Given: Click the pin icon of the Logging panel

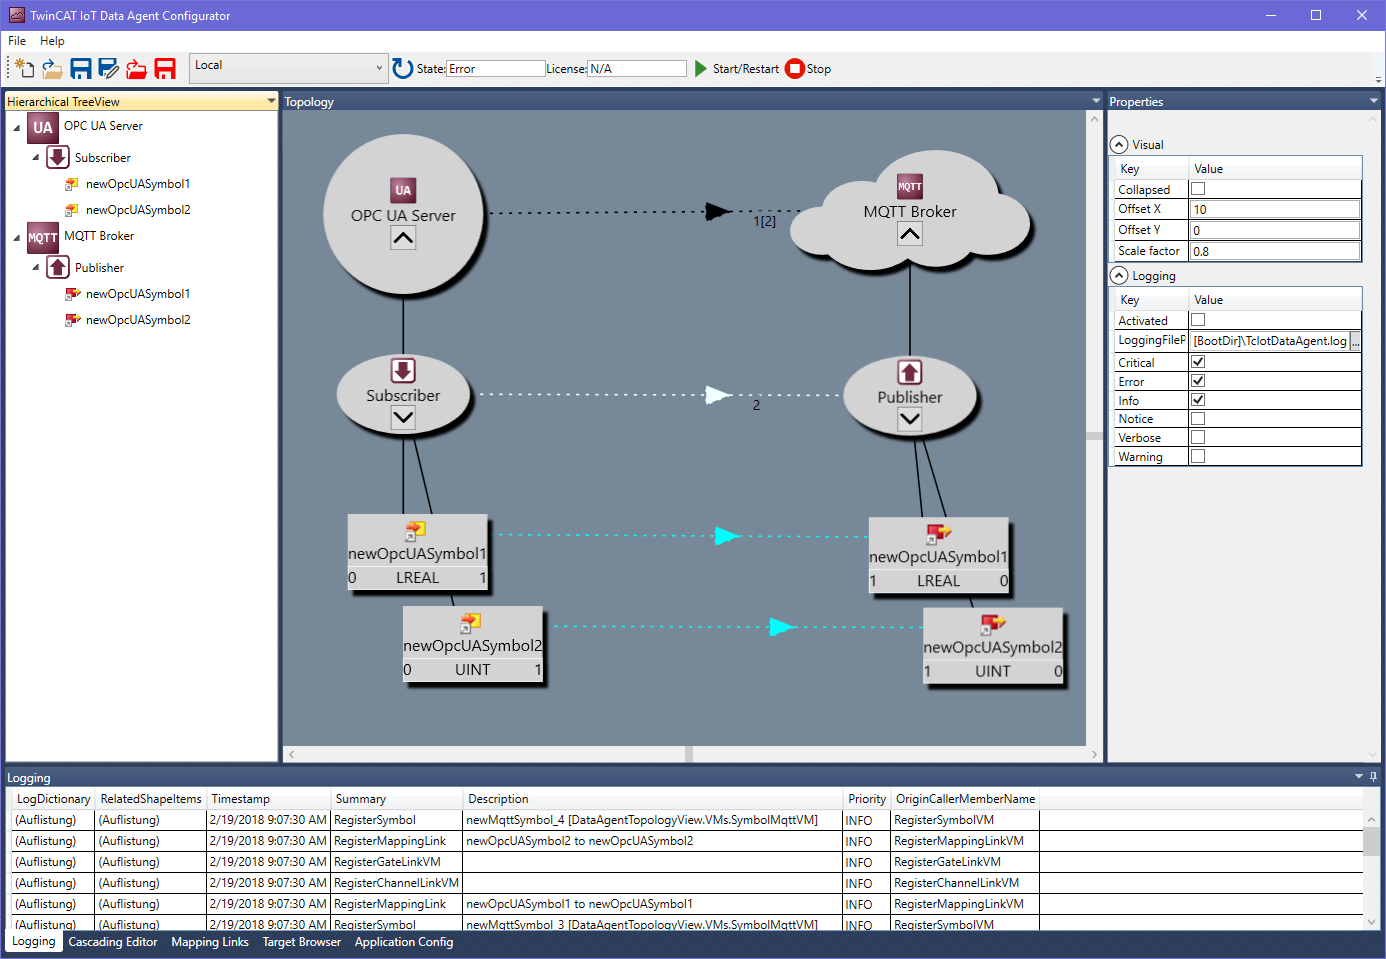Looking at the screenshot, I should [x=1373, y=777].
